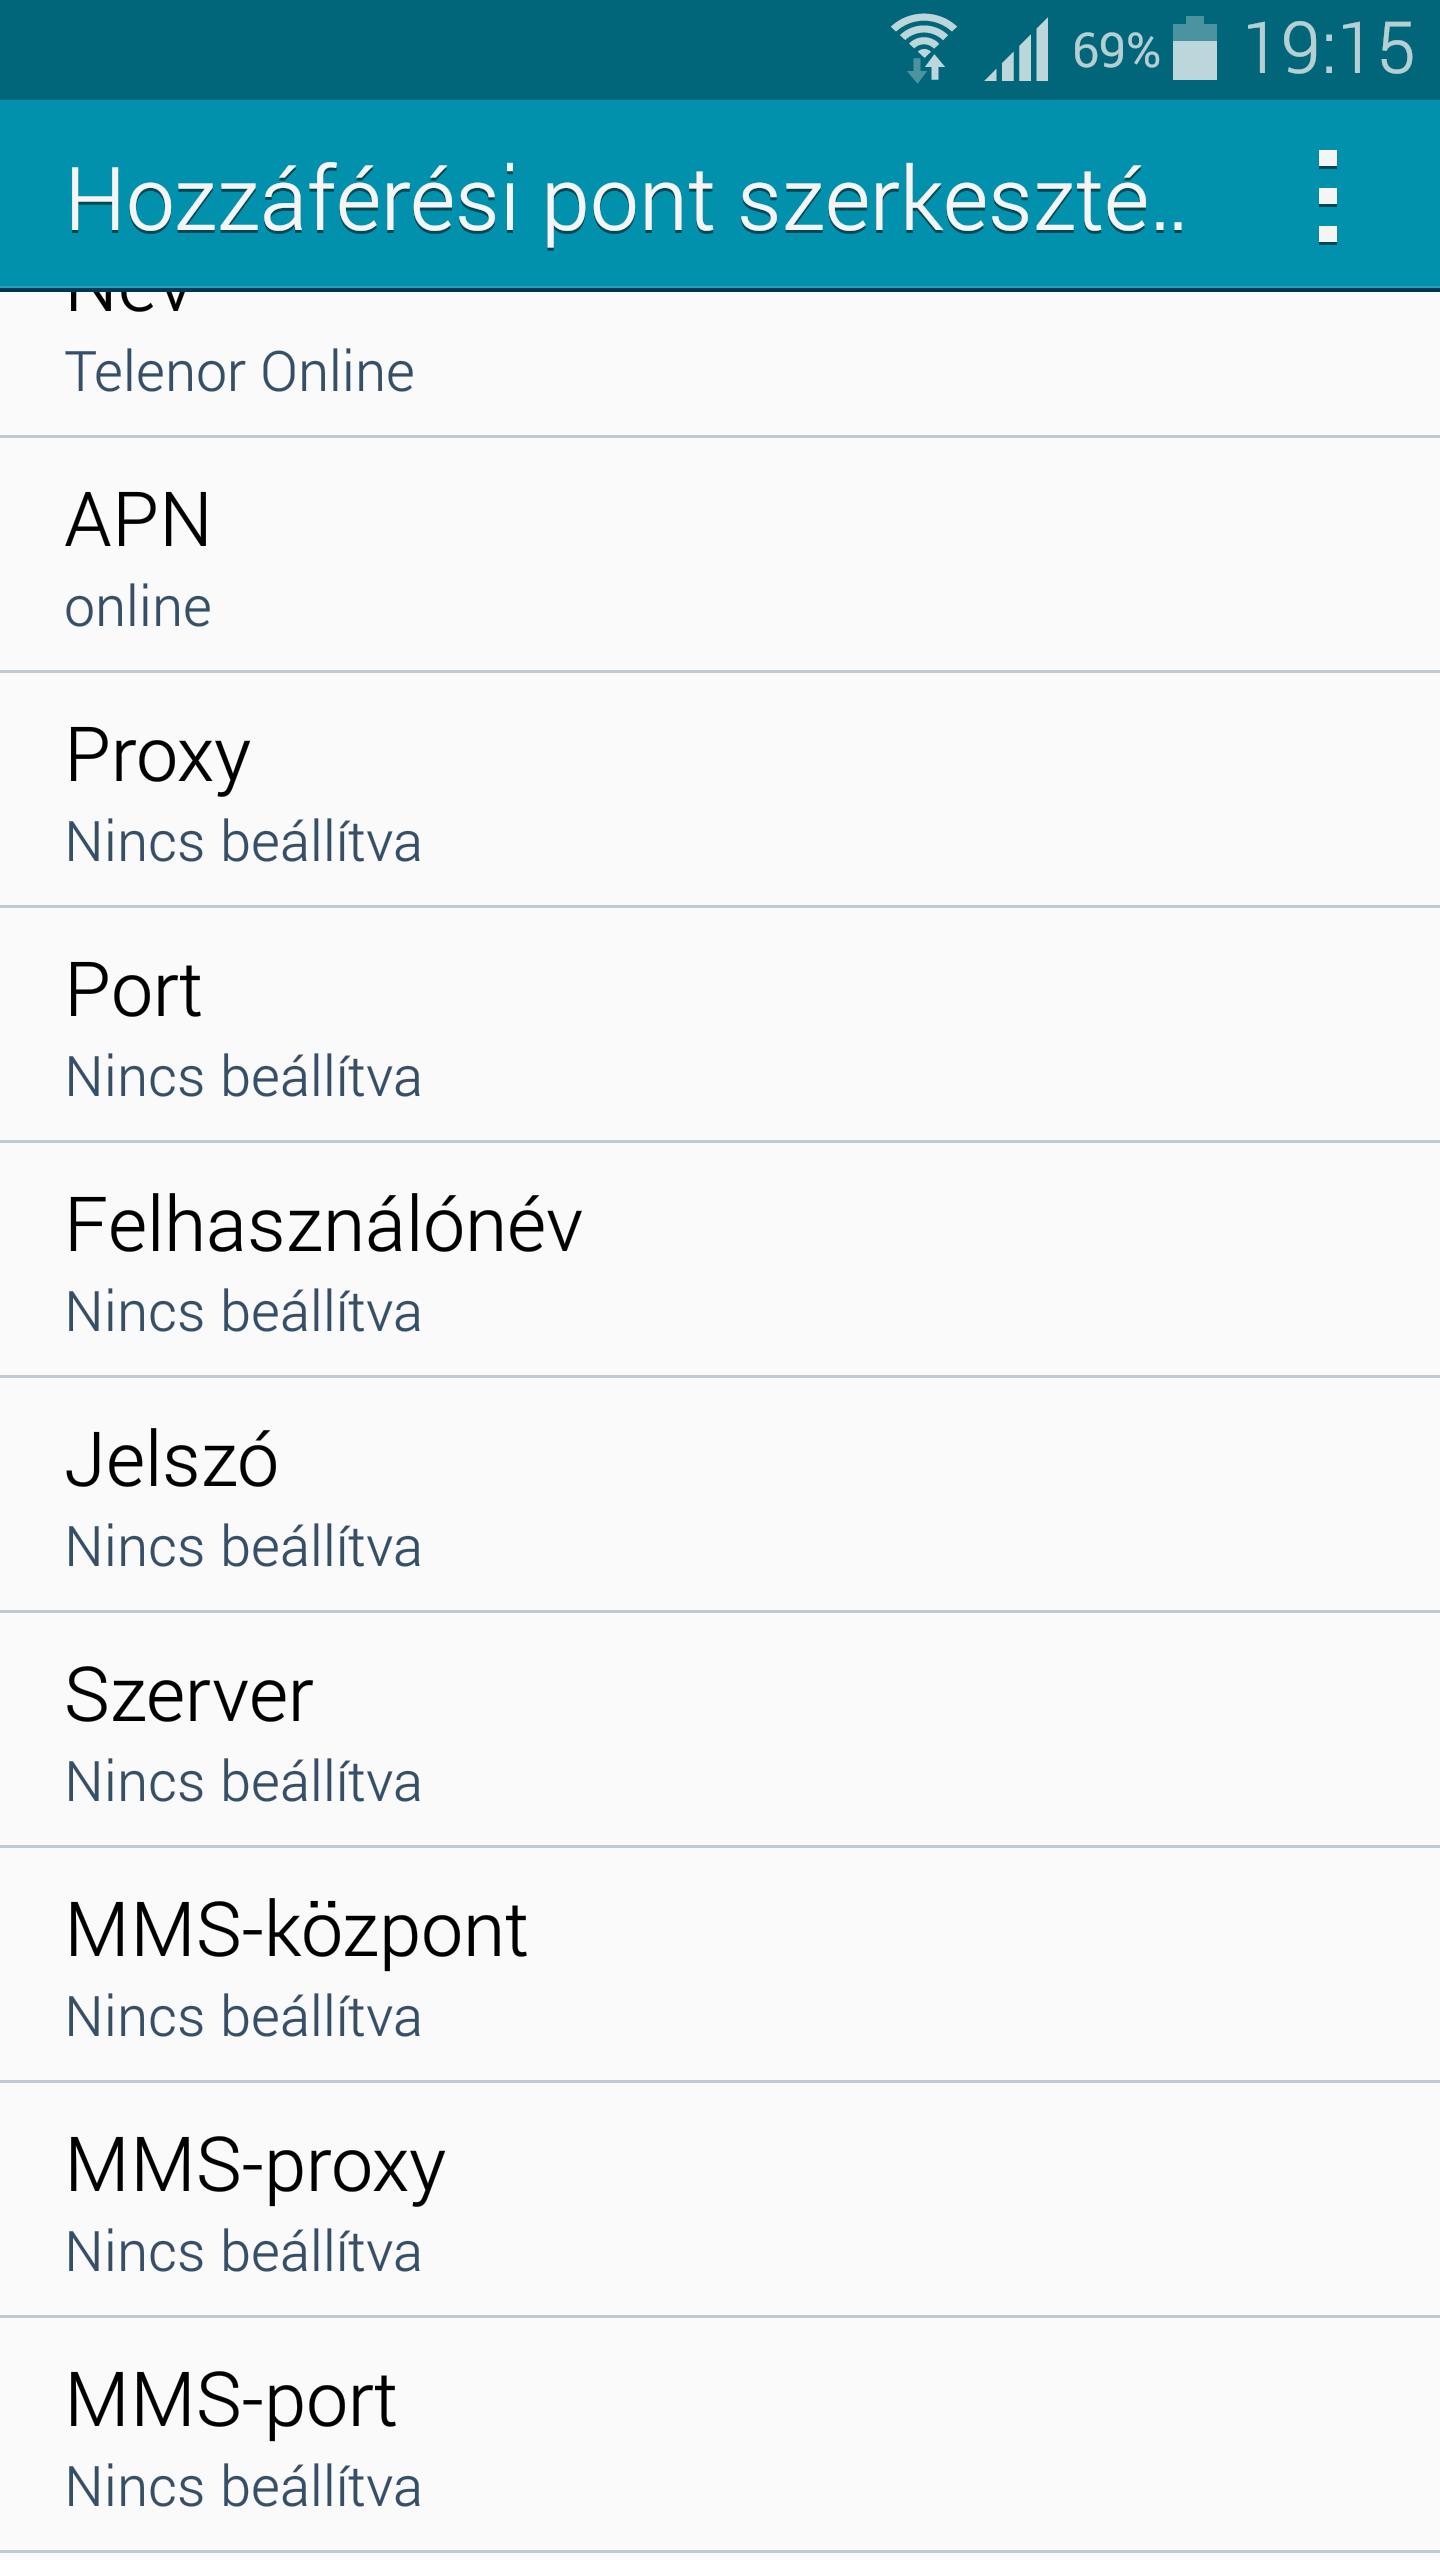This screenshot has width=1440, height=2560.
Task: Tap the Hozzáférési pont szerkesztése title
Action: coord(626,200)
